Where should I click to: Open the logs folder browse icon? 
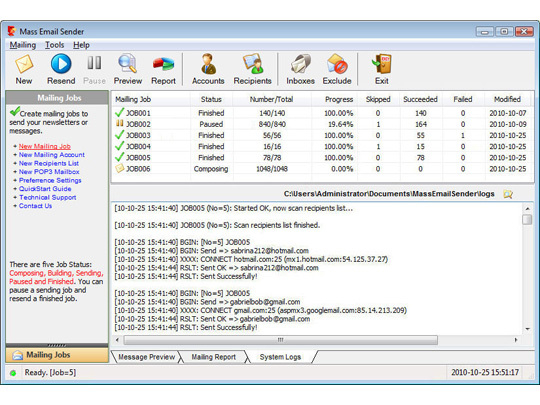pyautogui.click(x=508, y=194)
